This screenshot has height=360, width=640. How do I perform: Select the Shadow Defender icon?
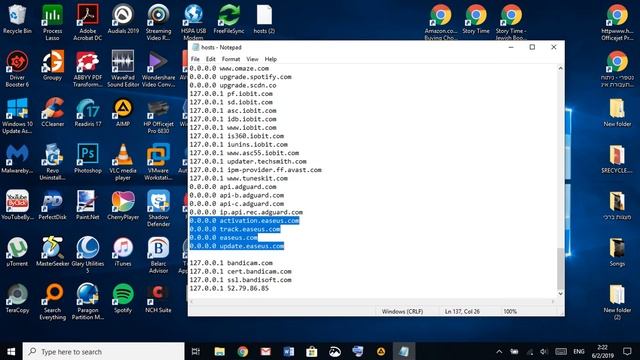point(158,209)
